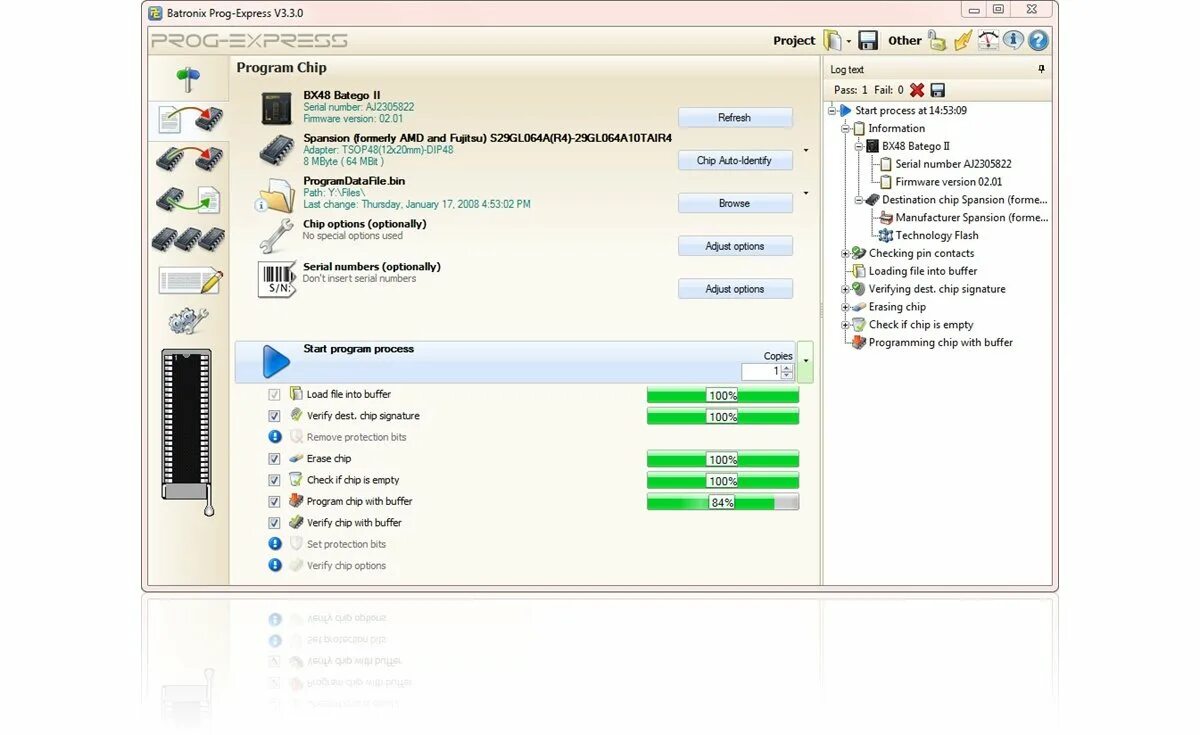Image resolution: width=1200 pixels, height=735 pixels.
Task: Expand the open project dropdown arrow
Action: click(x=849, y=42)
